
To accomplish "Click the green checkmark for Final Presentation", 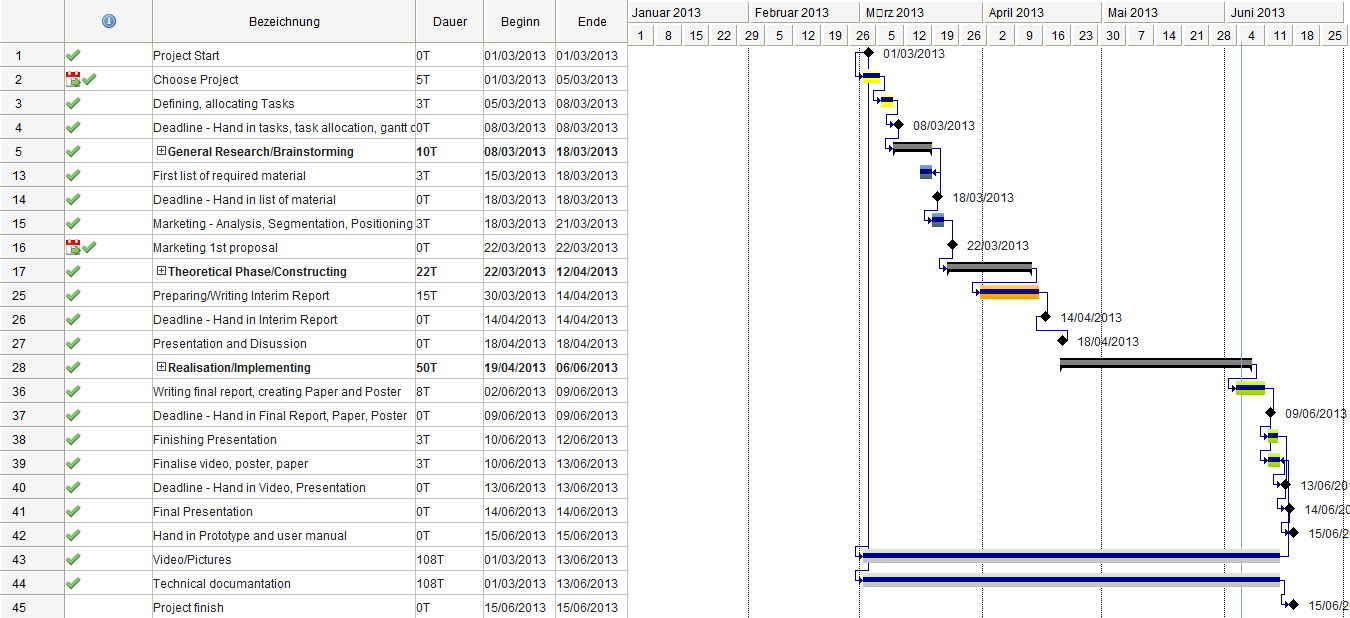I will 73,511.
